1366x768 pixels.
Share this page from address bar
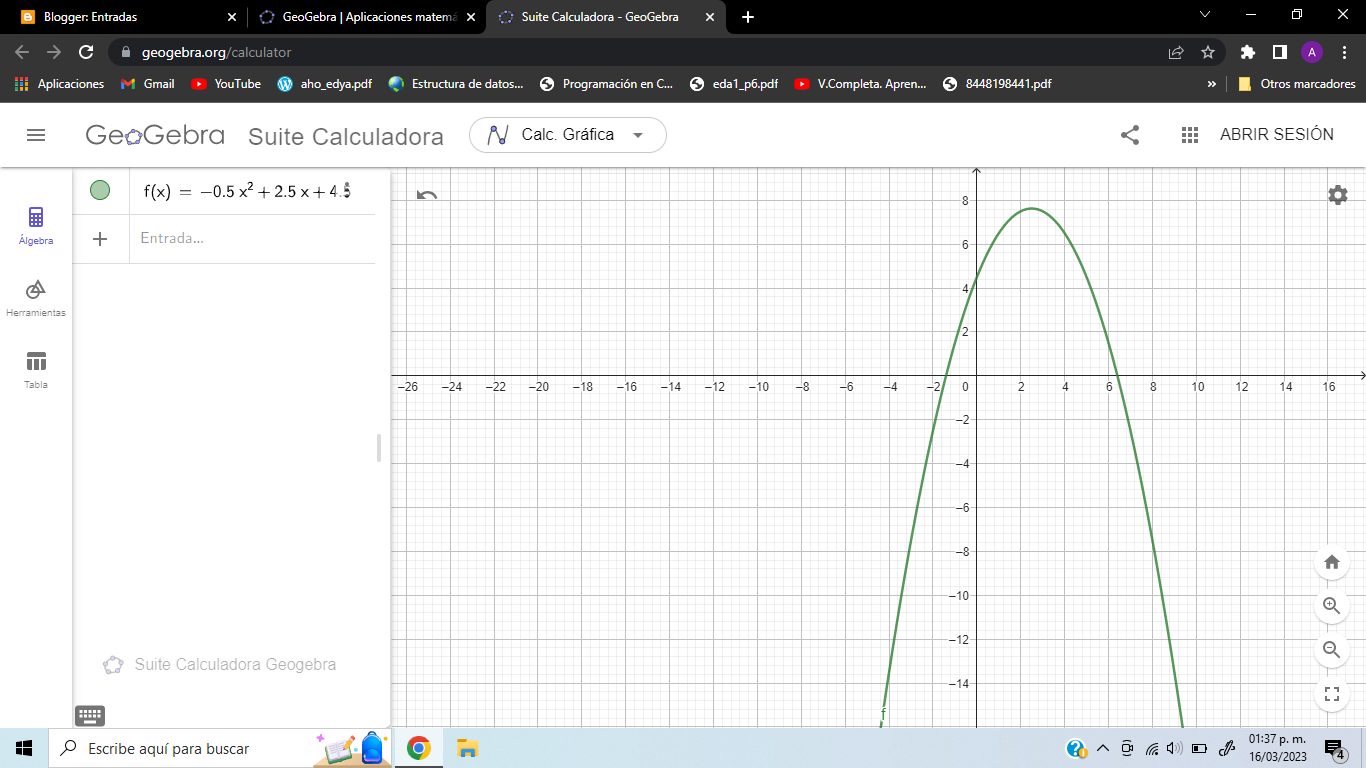[1176, 52]
